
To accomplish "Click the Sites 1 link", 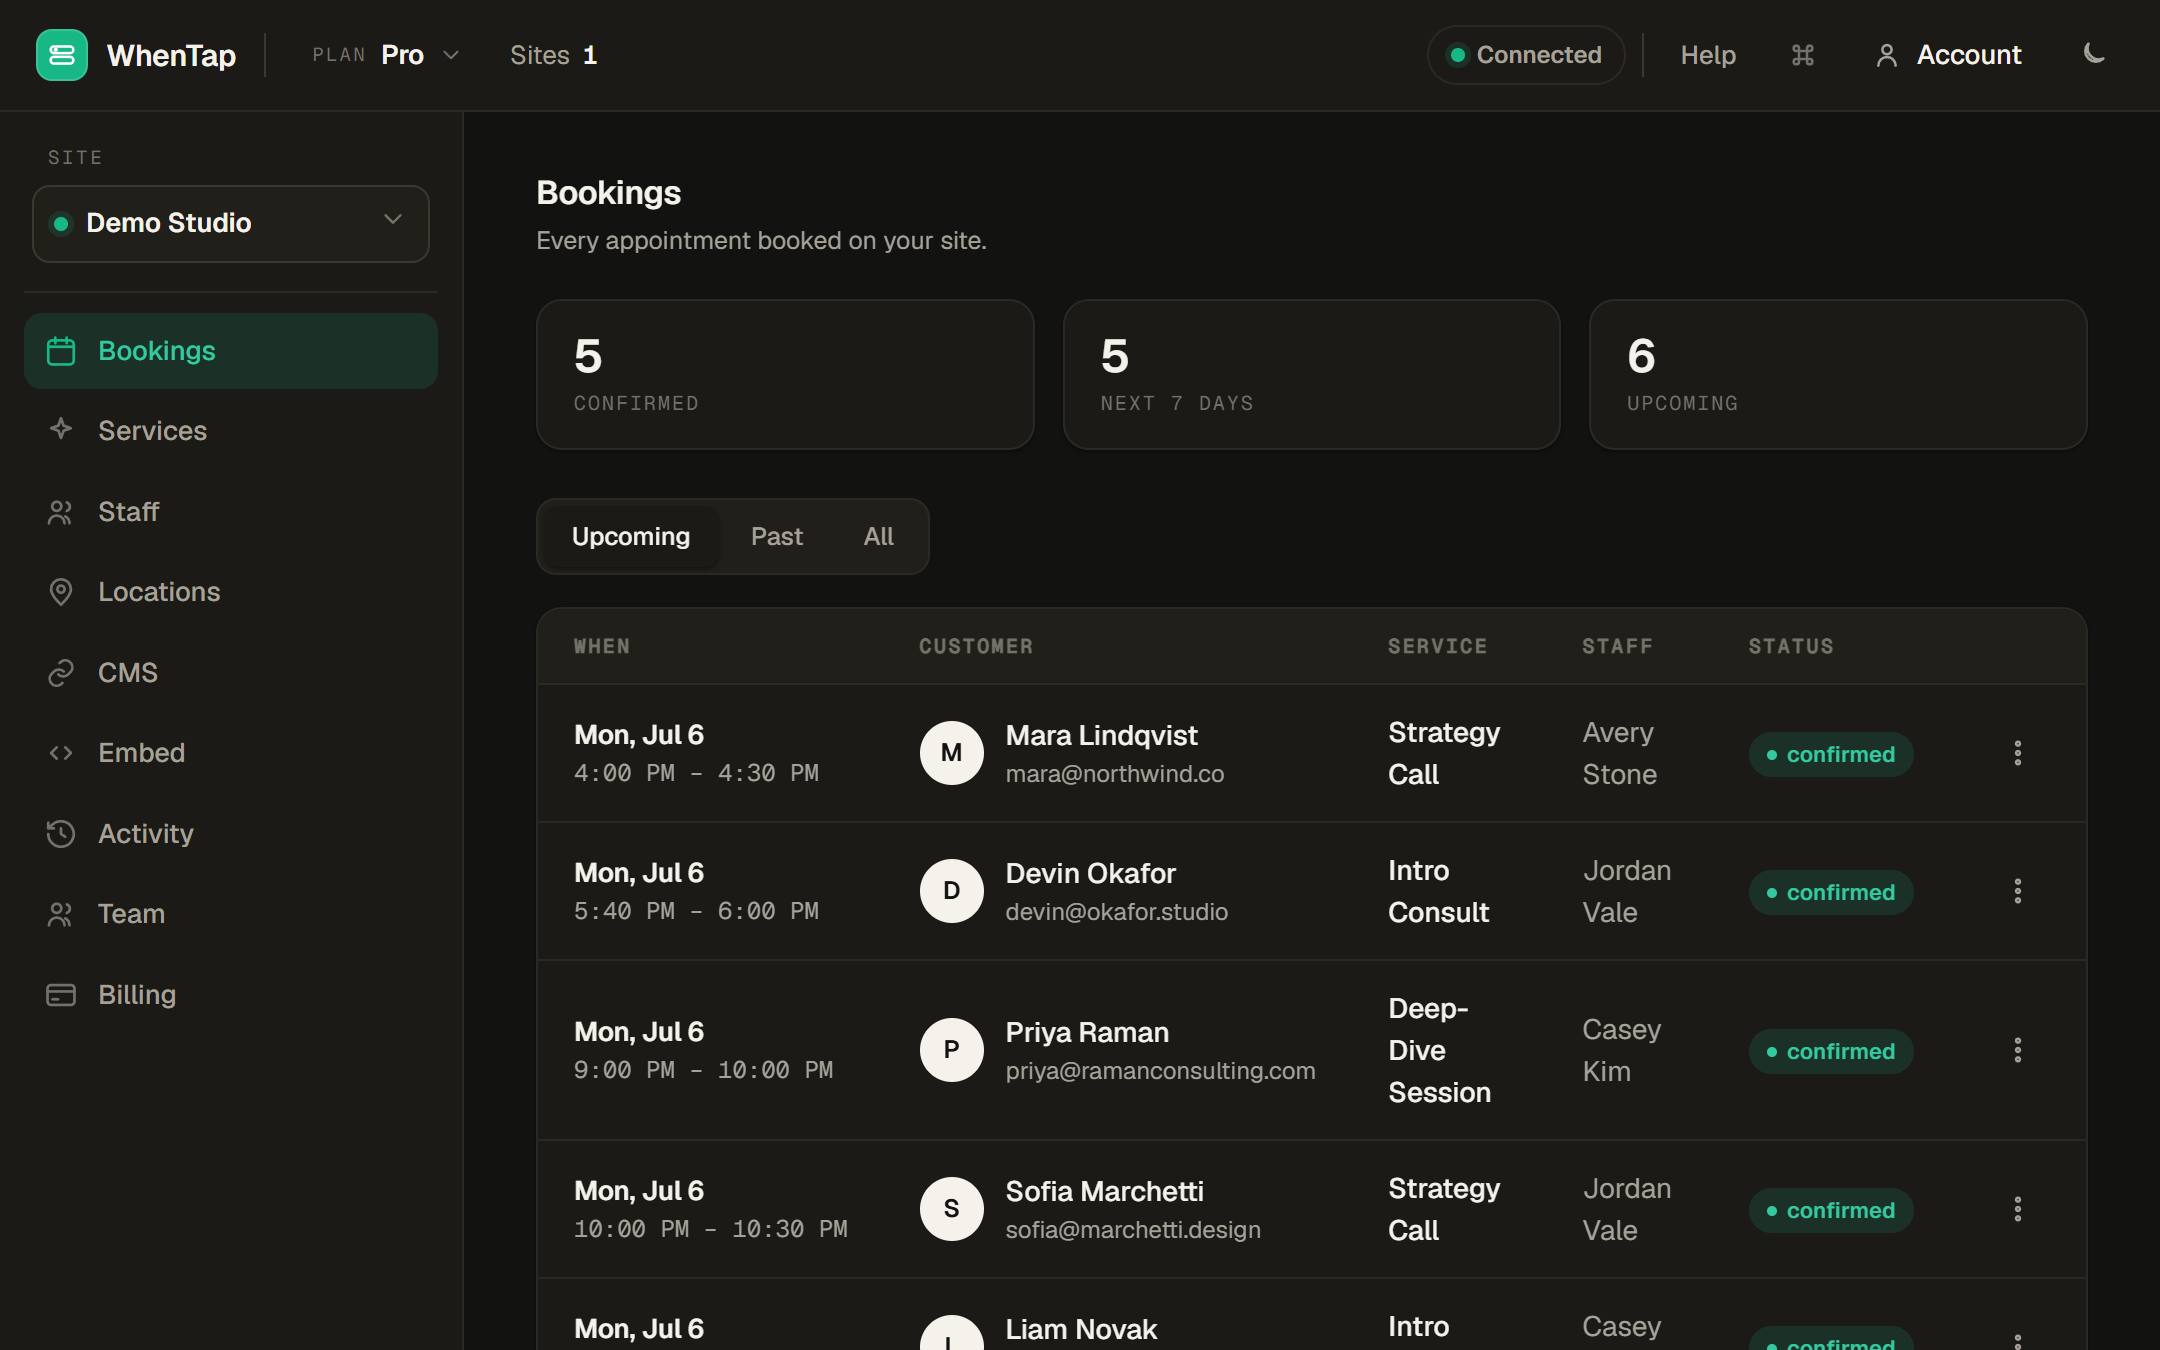I will click(x=553, y=55).
